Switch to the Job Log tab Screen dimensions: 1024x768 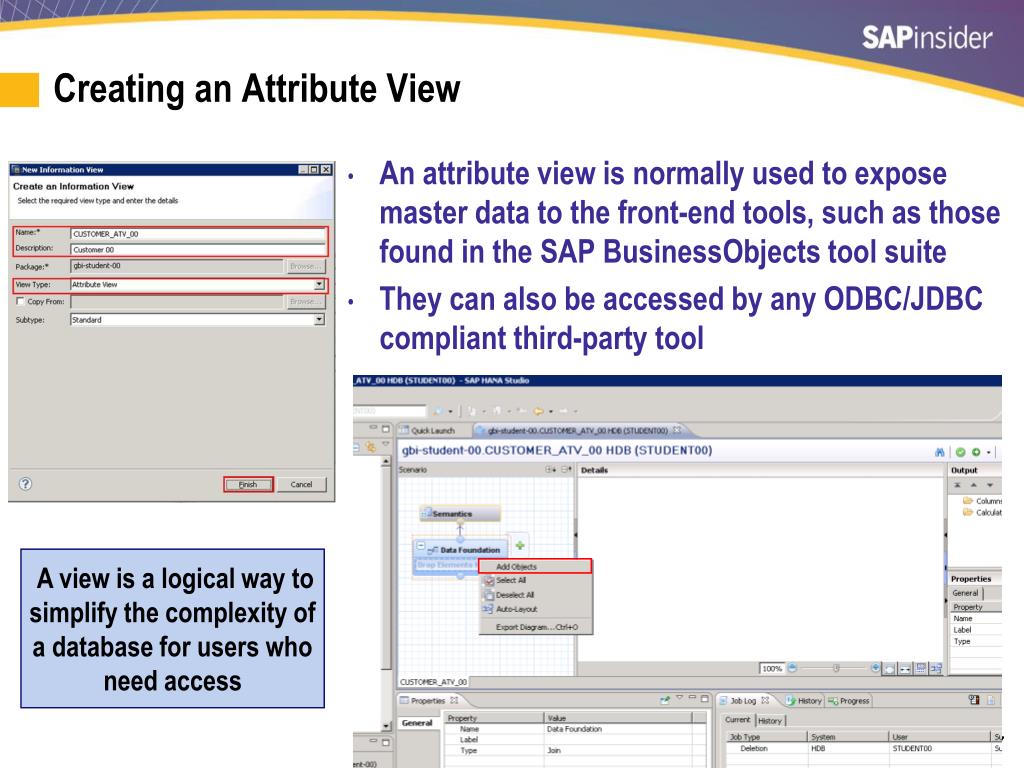pos(743,701)
